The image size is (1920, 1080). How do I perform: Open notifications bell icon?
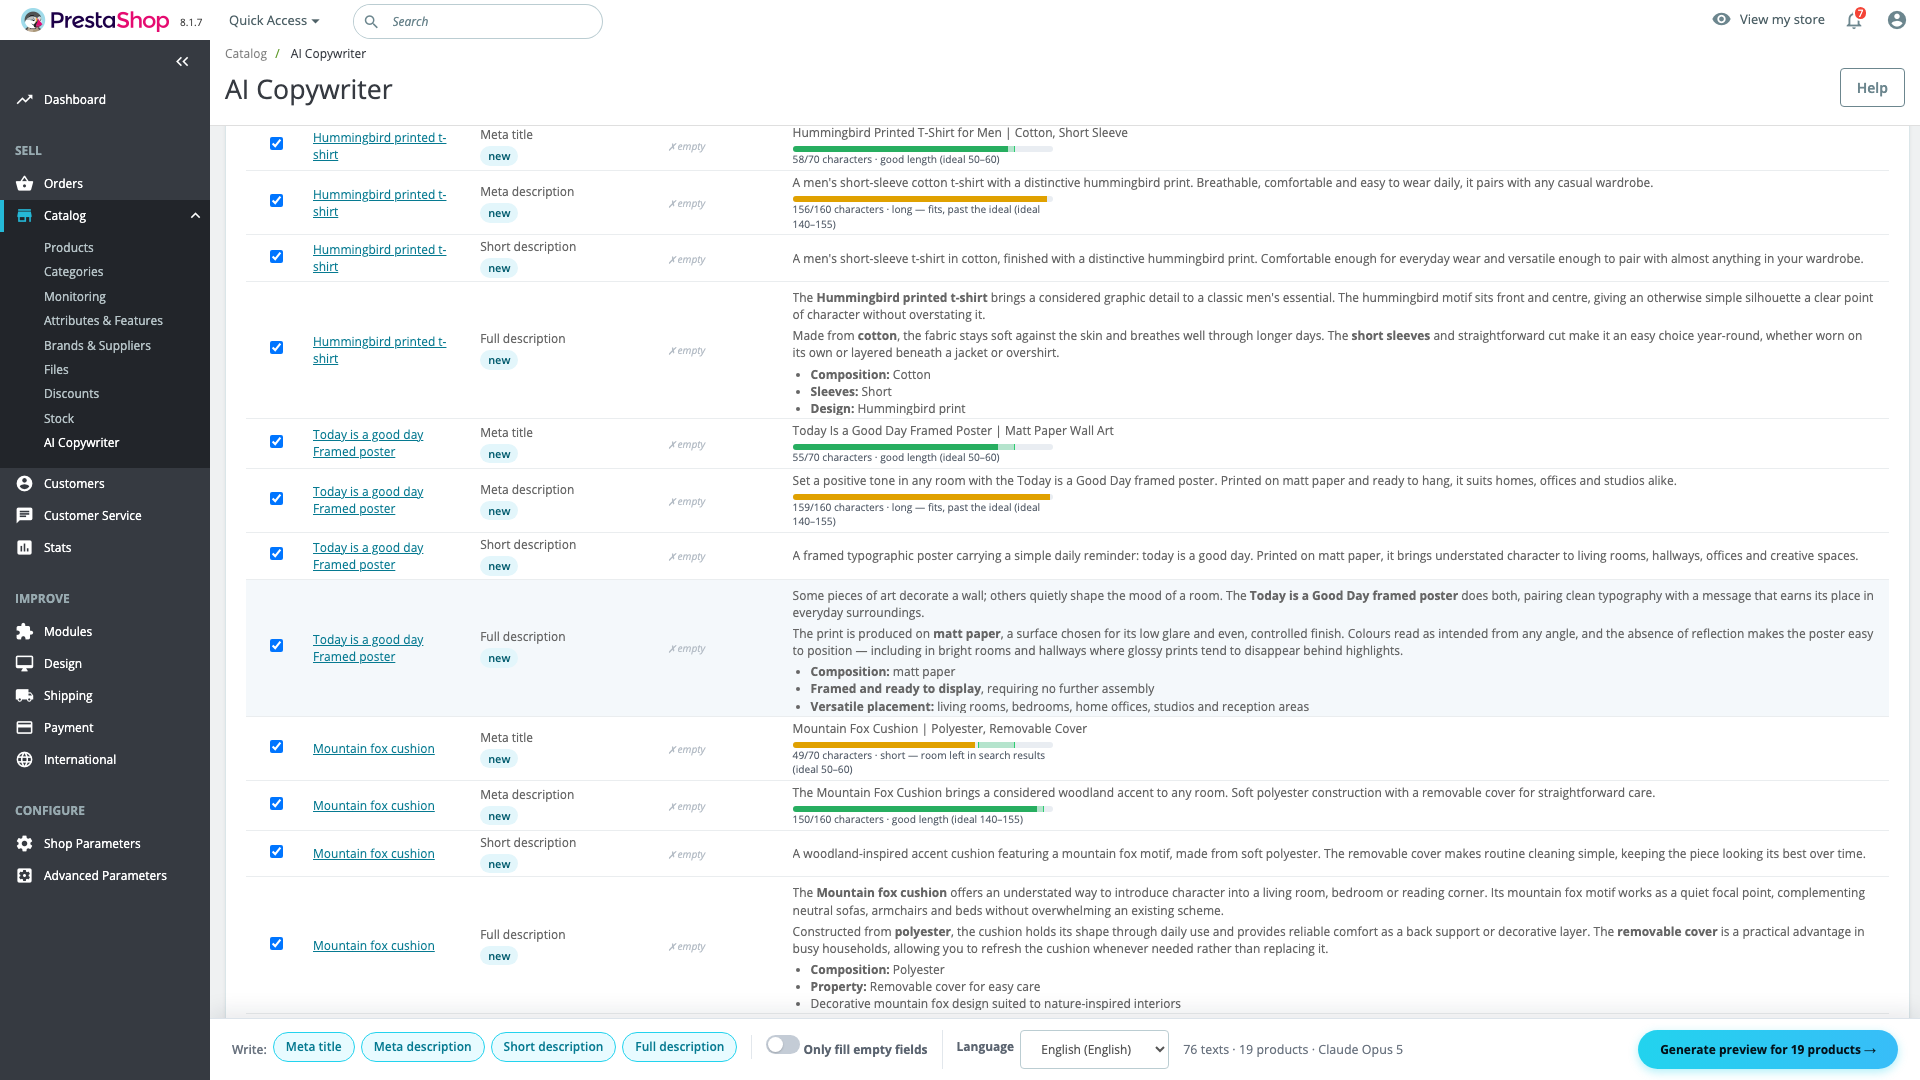[x=1854, y=20]
